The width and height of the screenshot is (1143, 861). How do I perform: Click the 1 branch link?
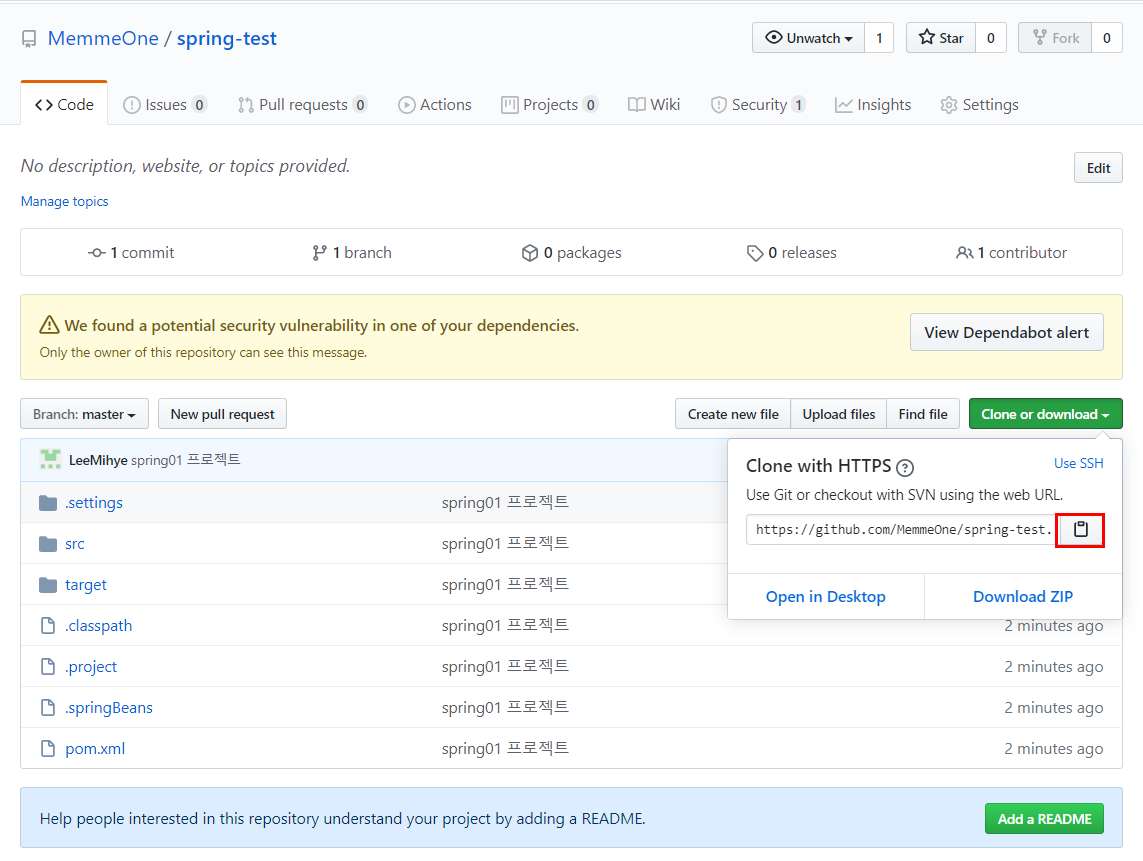352,253
